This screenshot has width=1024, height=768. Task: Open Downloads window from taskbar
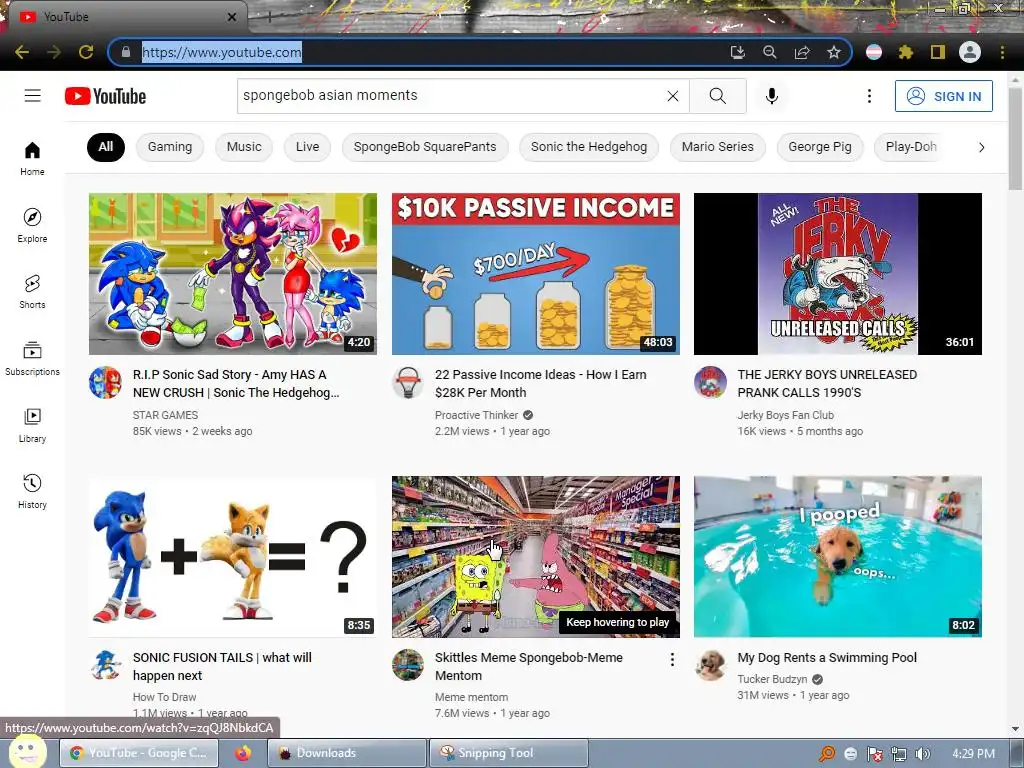[x=346, y=753]
